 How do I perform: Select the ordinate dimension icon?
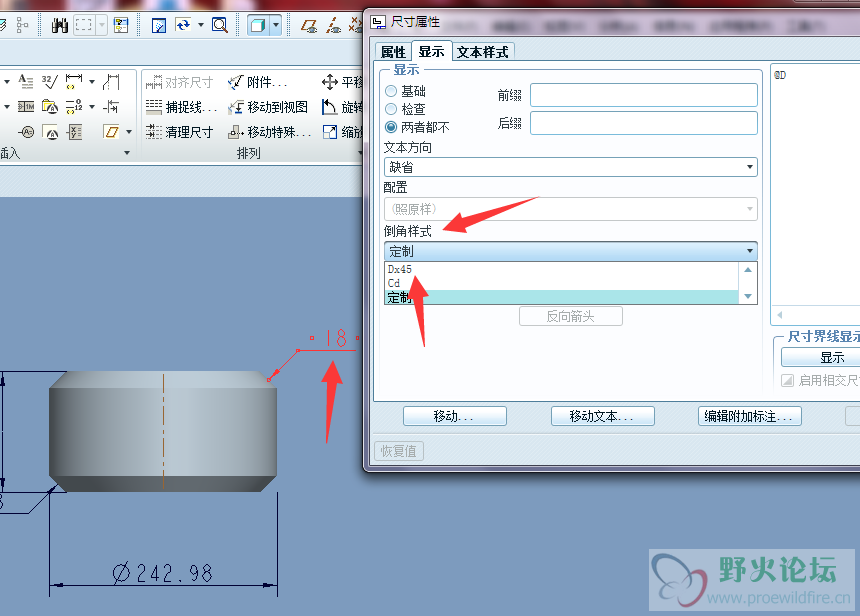73,106
